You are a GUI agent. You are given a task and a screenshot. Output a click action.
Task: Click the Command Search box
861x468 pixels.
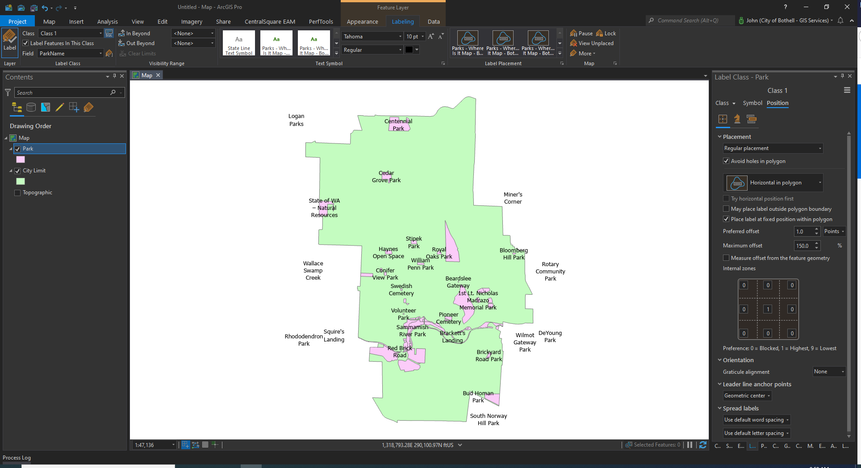[x=690, y=20]
